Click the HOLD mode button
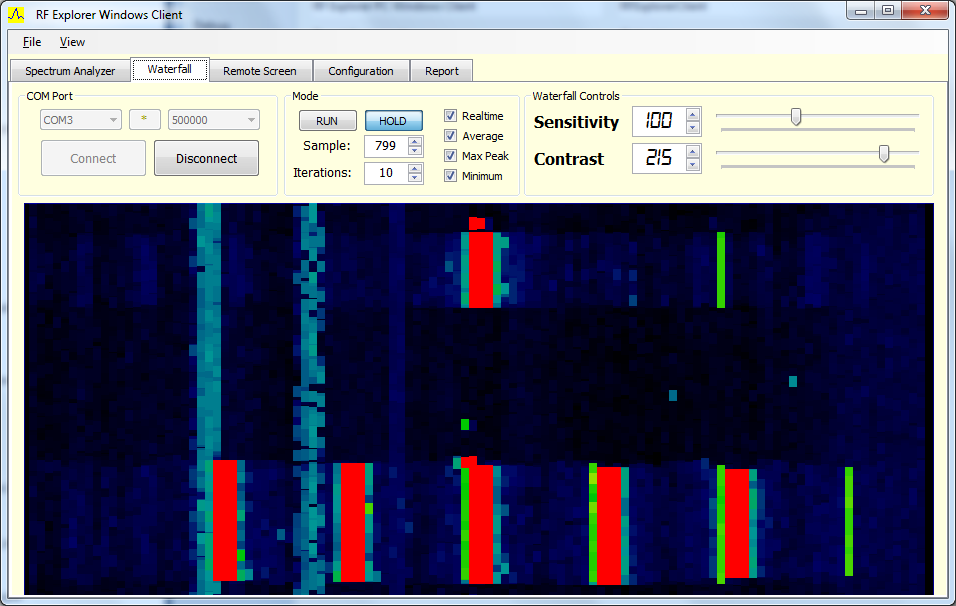 [393, 121]
